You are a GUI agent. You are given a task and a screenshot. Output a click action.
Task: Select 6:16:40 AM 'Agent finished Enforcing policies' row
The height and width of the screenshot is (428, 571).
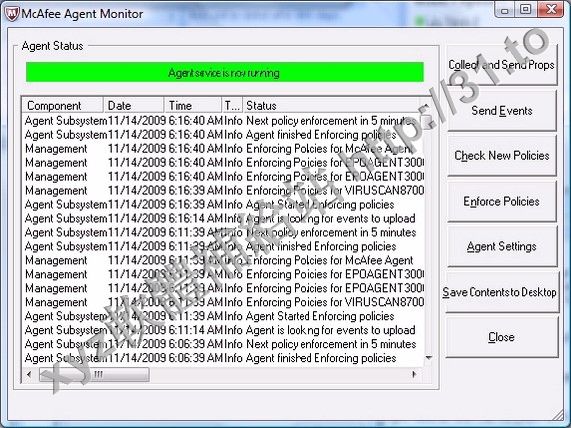(x=224, y=135)
